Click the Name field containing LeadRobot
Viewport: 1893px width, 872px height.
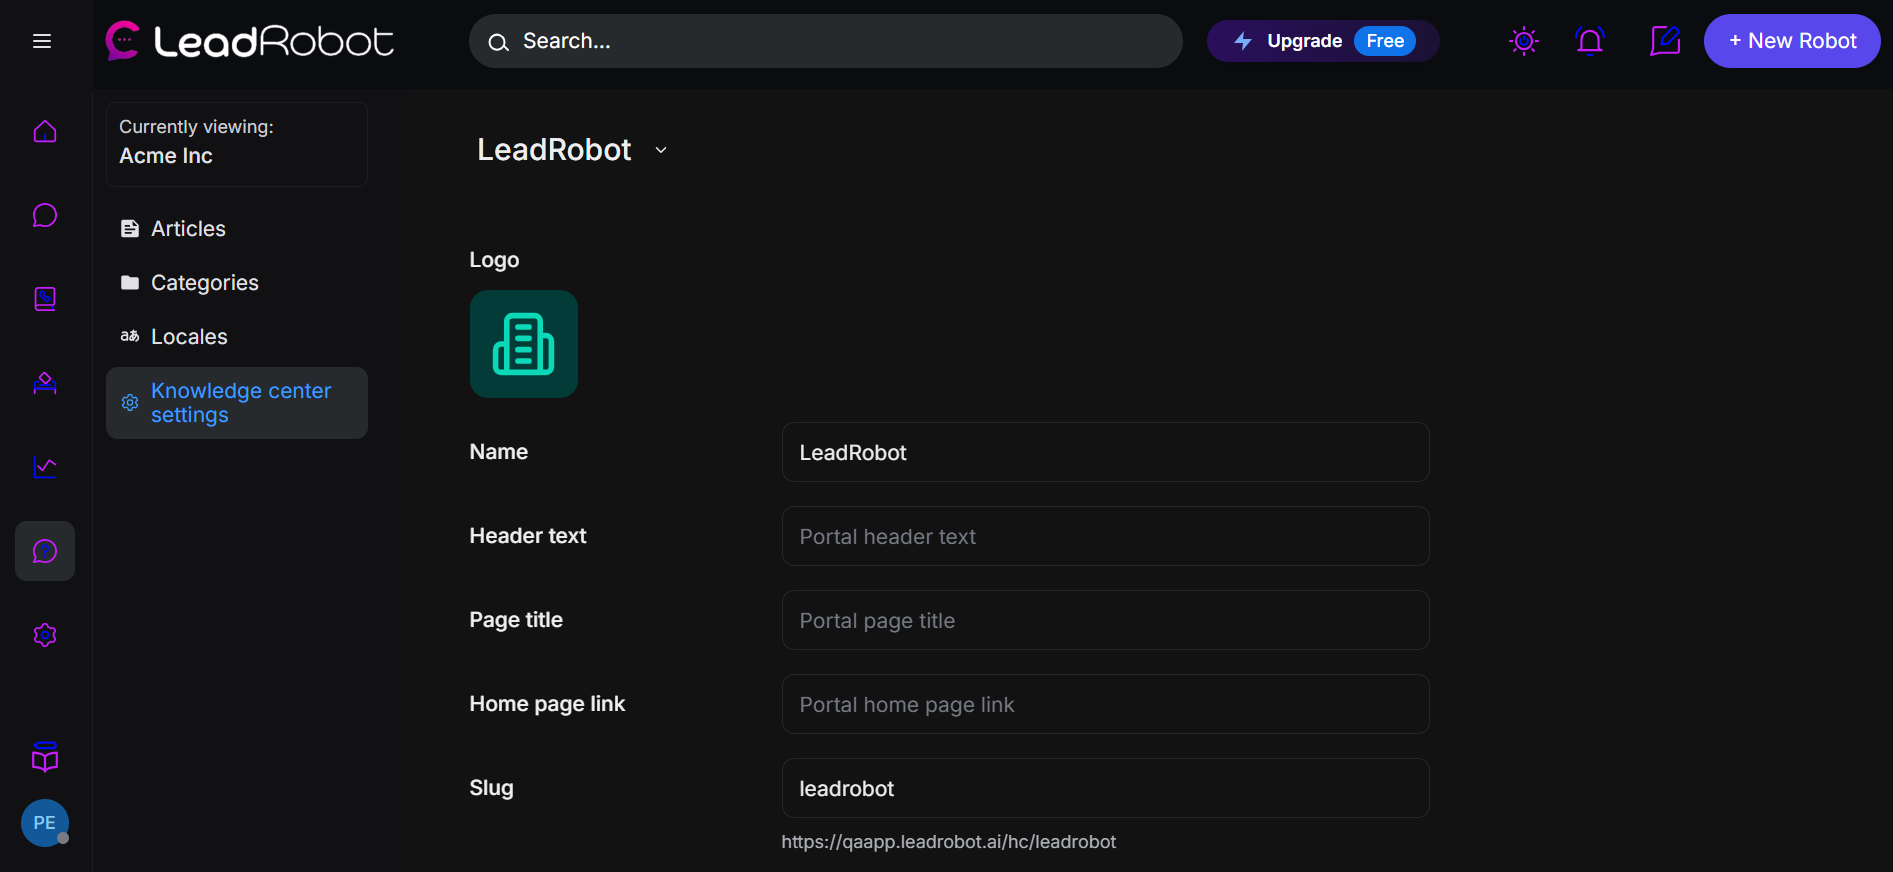[1106, 452]
